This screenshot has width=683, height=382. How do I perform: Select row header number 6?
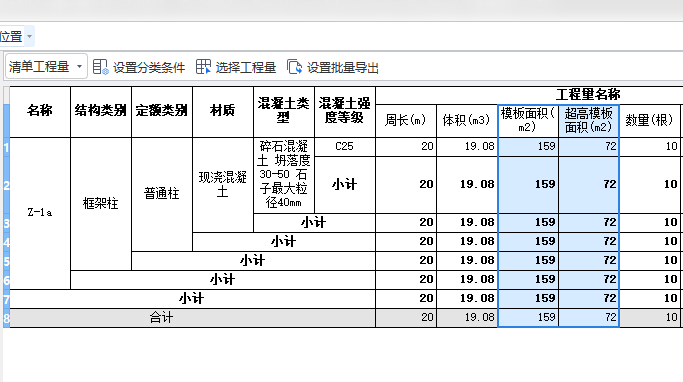[7, 280]
